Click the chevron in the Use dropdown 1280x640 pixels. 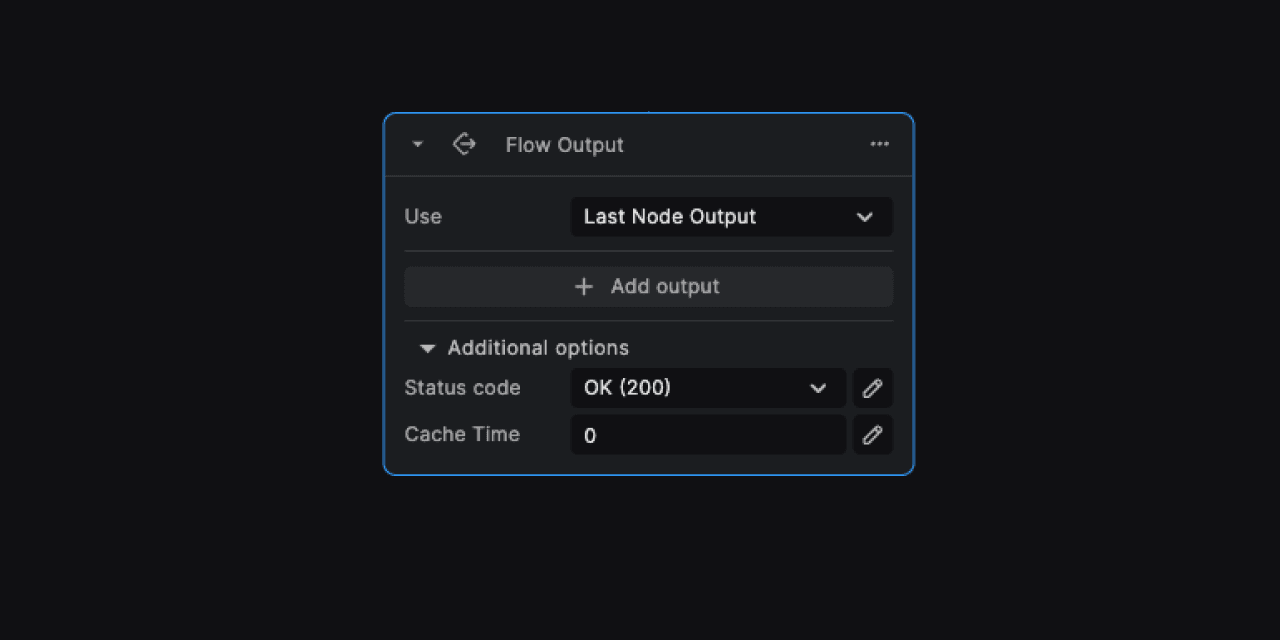865,217
